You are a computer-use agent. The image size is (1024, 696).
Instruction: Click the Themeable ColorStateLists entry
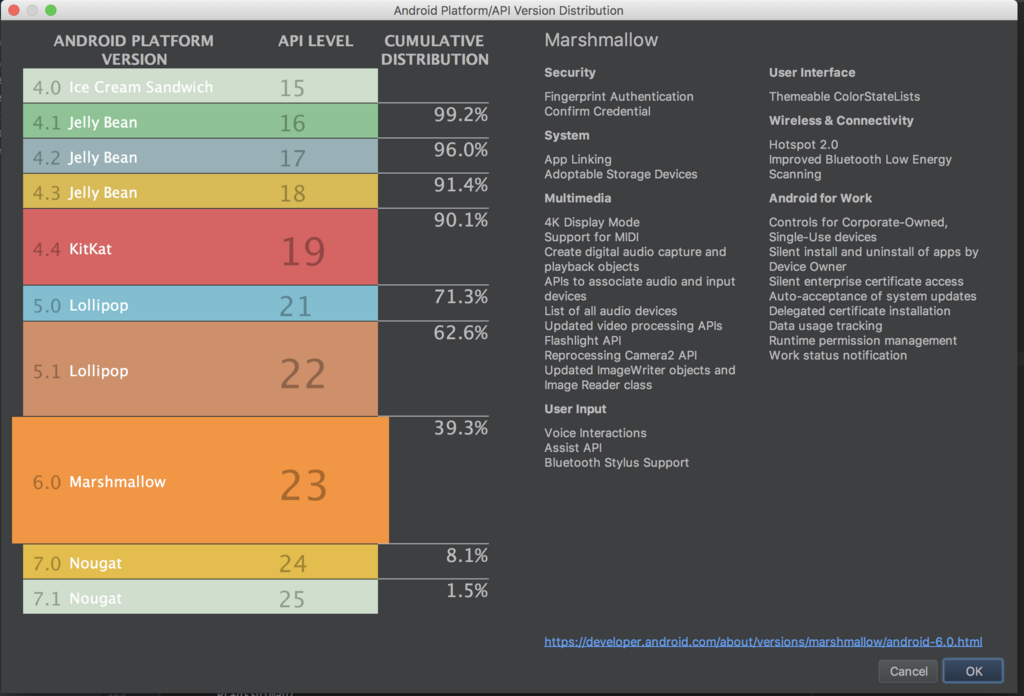click(x=844, y=97)
